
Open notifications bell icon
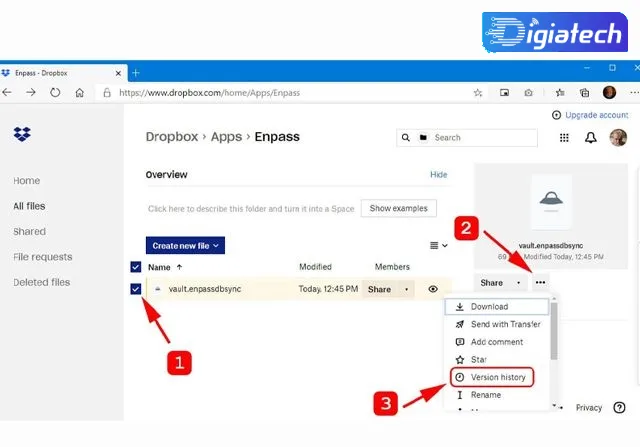(591, 138)
